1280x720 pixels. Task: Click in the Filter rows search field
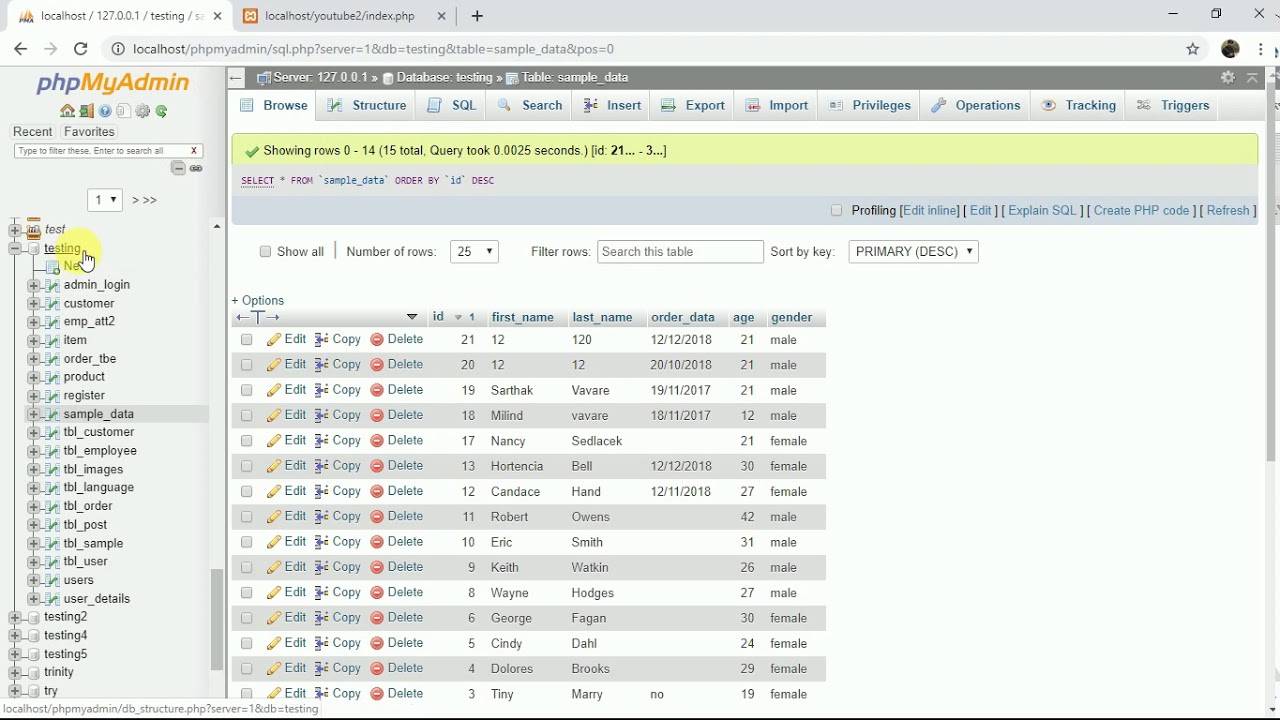(680, 252)
